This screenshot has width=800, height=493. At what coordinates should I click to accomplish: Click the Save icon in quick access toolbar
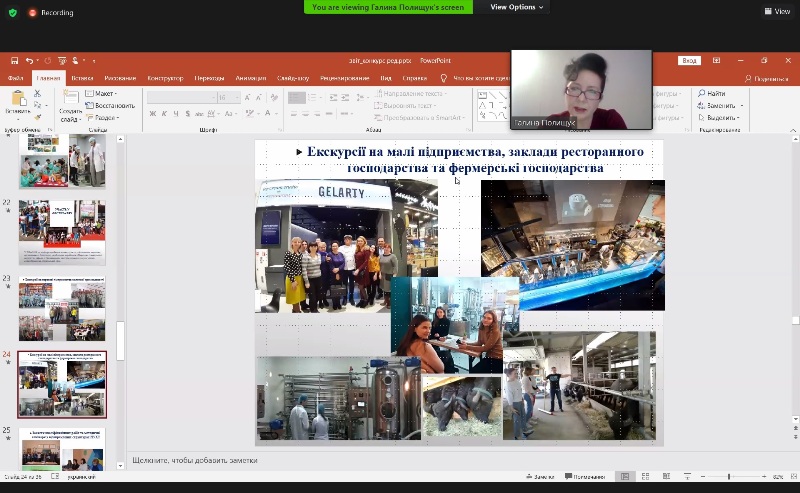(14, 61)
